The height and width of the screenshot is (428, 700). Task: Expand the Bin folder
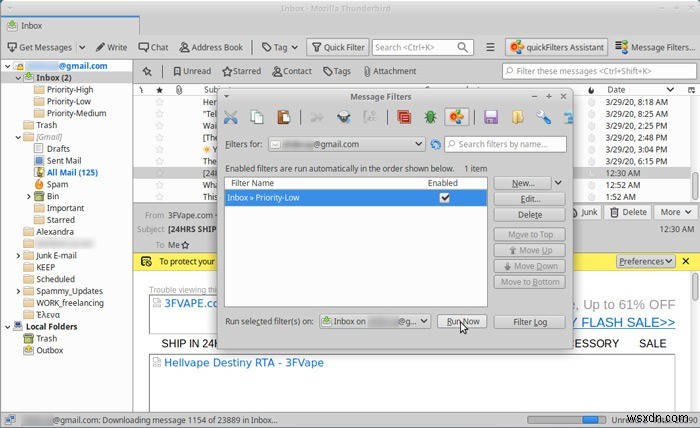29,196
